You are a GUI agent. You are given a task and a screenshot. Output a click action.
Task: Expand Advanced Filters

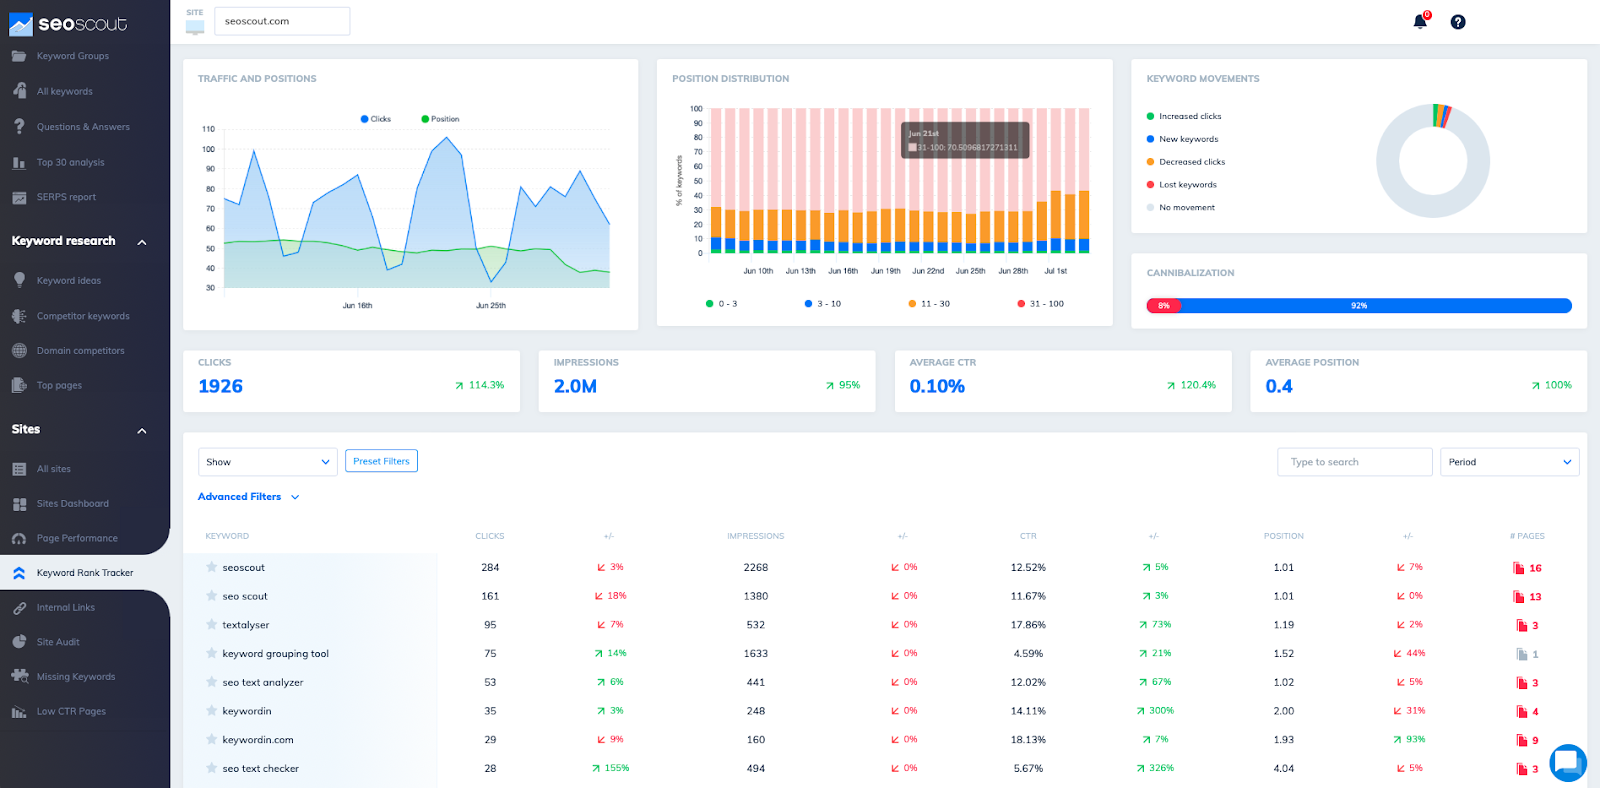248,497
